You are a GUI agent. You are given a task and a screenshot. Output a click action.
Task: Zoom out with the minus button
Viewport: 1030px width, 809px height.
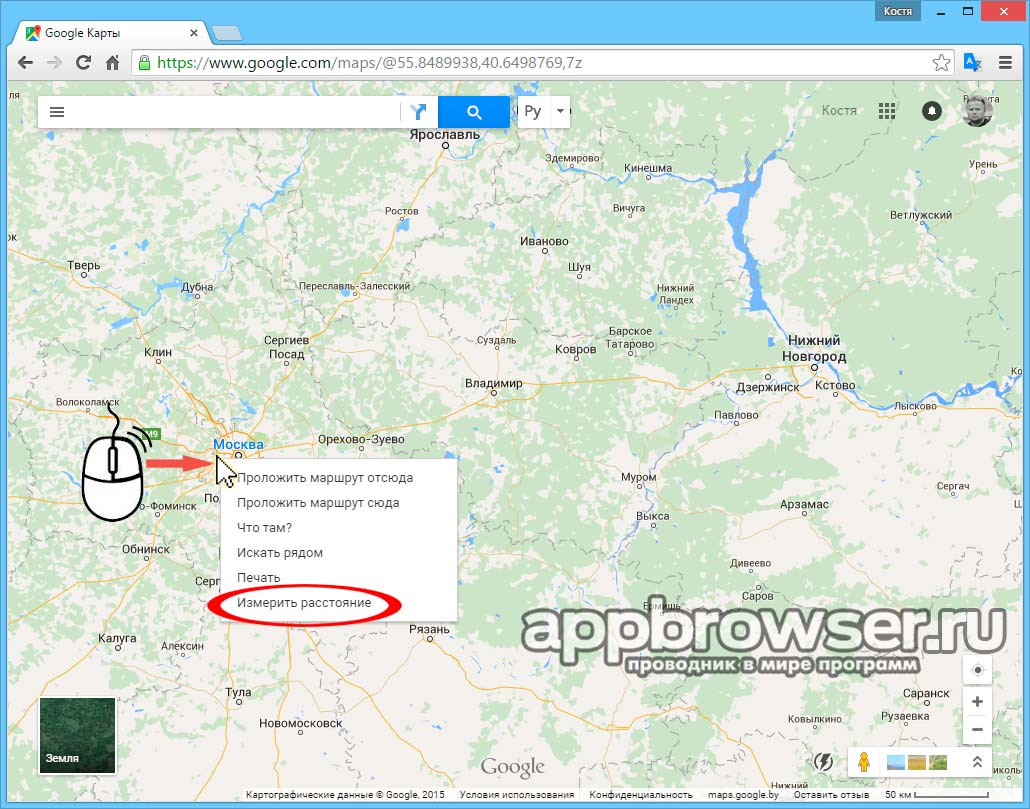click(977, 730)
